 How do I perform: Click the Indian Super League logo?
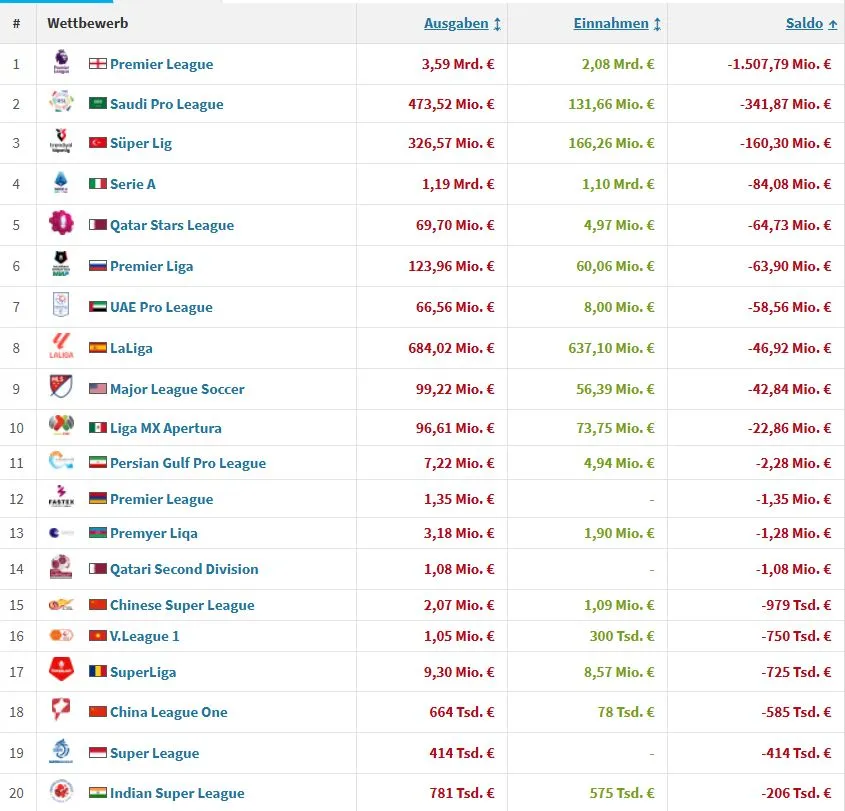[61, 791]
